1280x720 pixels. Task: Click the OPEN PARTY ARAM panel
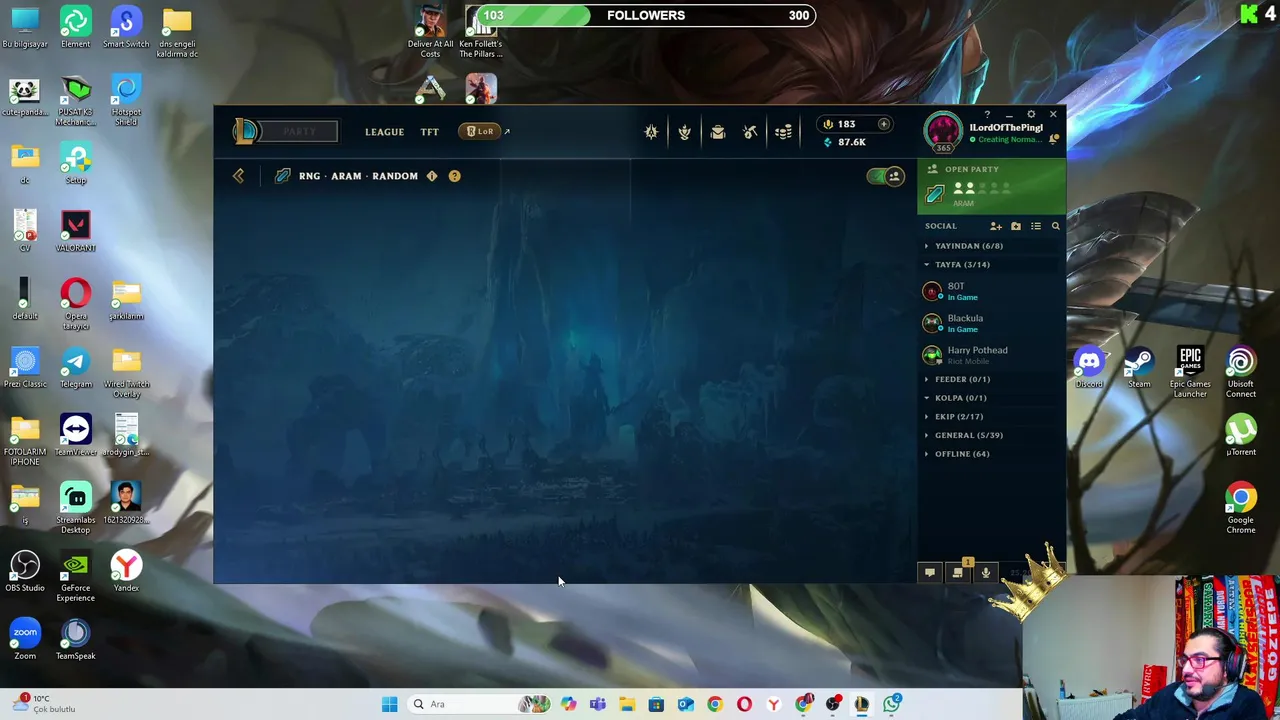991,186
